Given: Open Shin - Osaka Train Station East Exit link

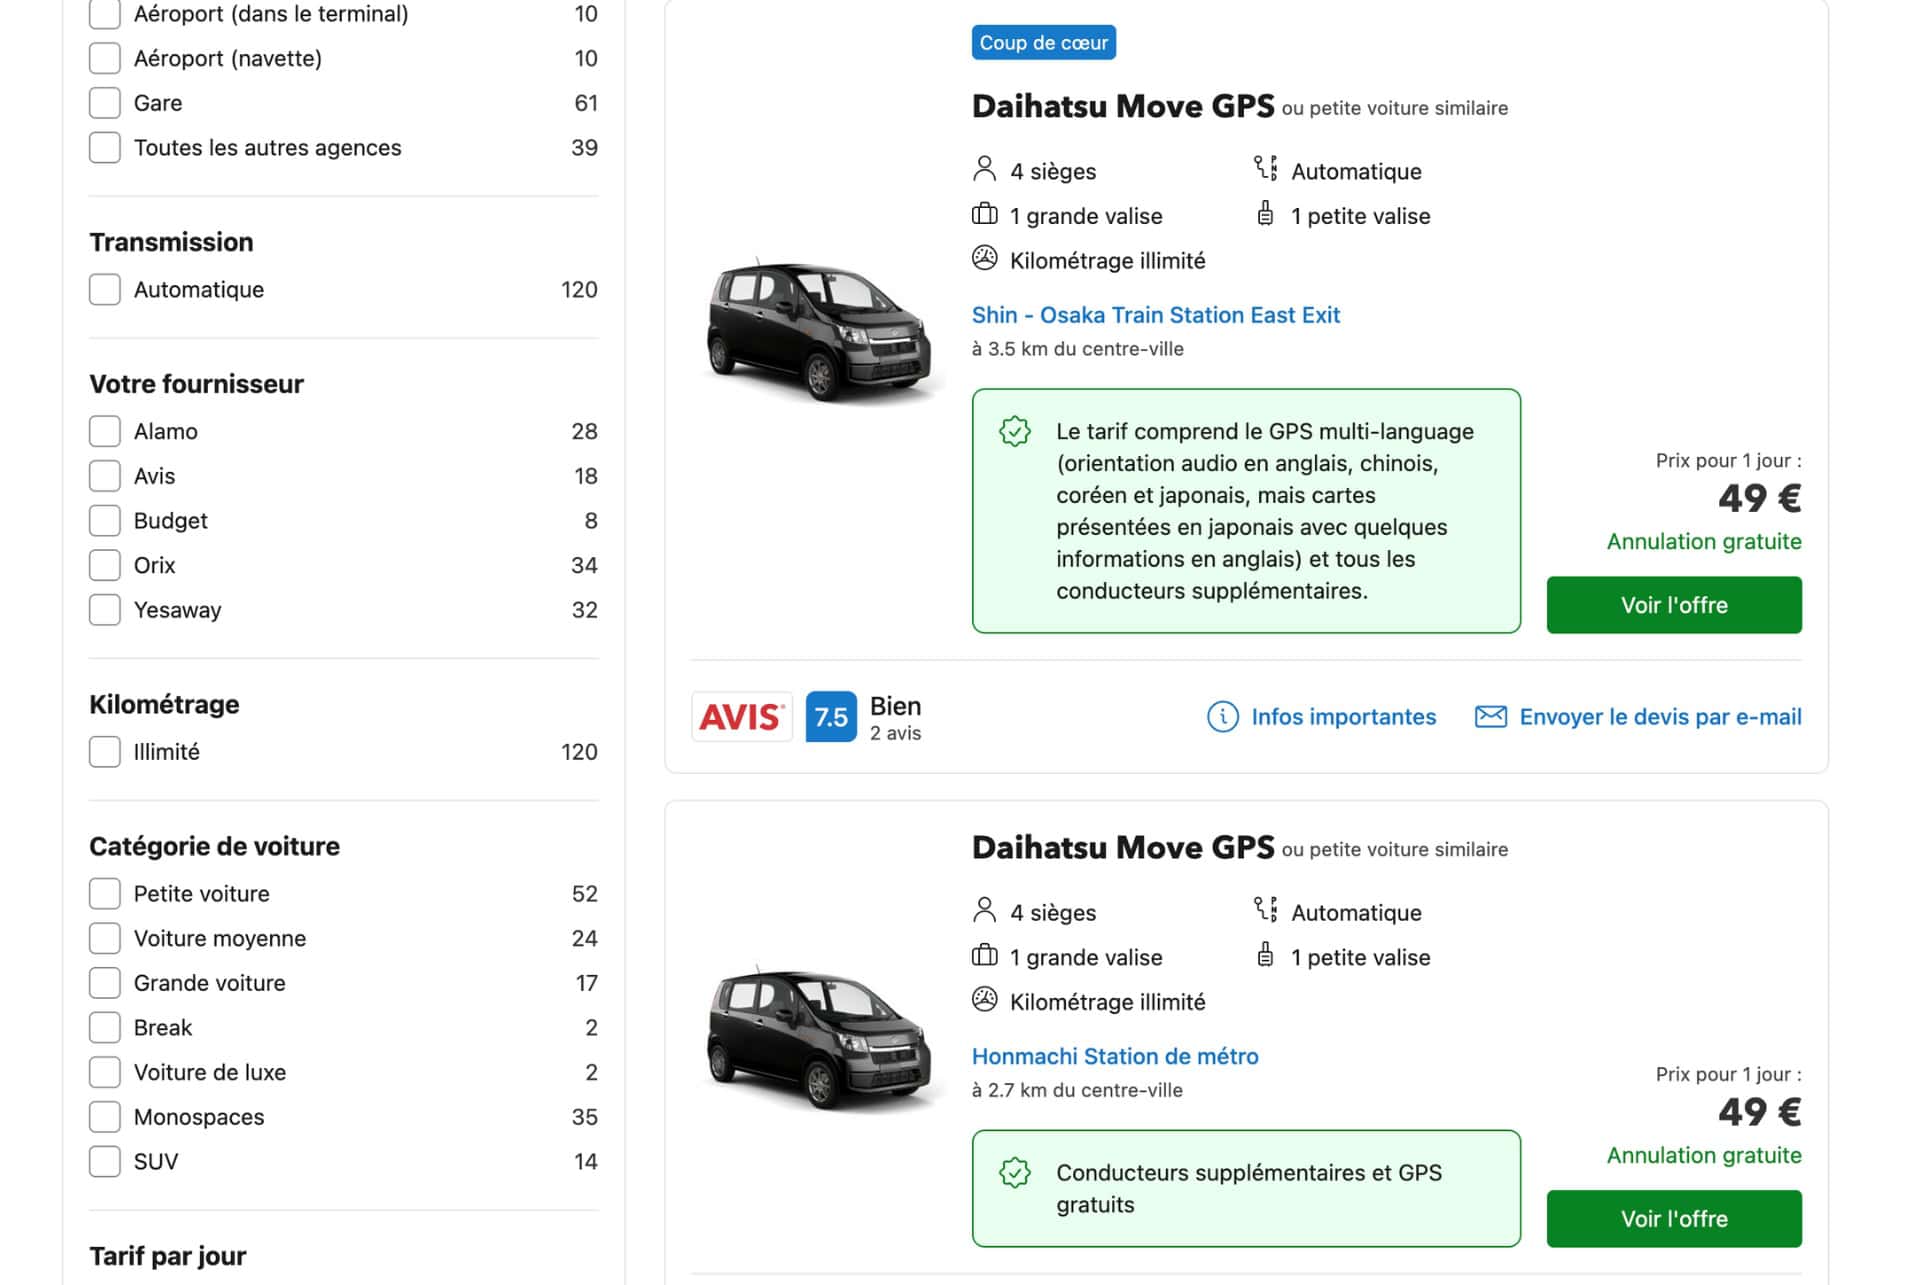Looking at the screenshot, I should point(1155,315).
